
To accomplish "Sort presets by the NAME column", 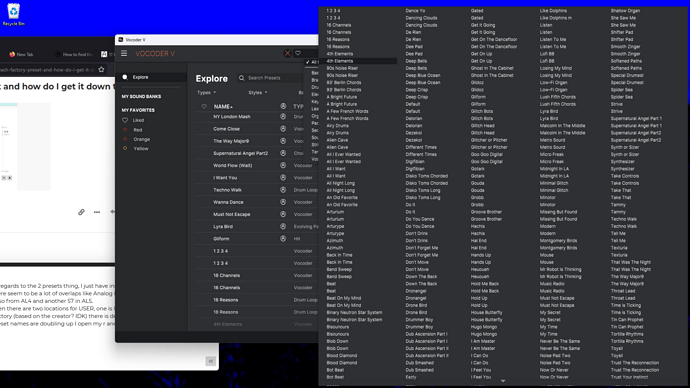I will tap(223, 106).
